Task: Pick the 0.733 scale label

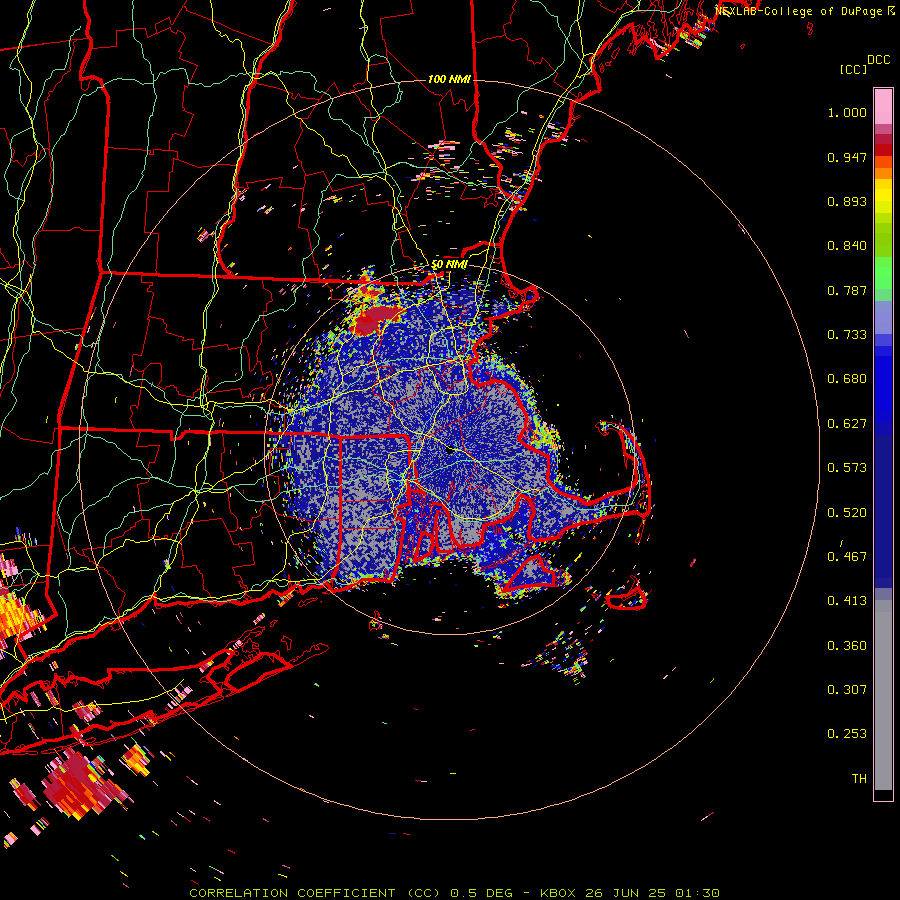Action: point(847,335)
